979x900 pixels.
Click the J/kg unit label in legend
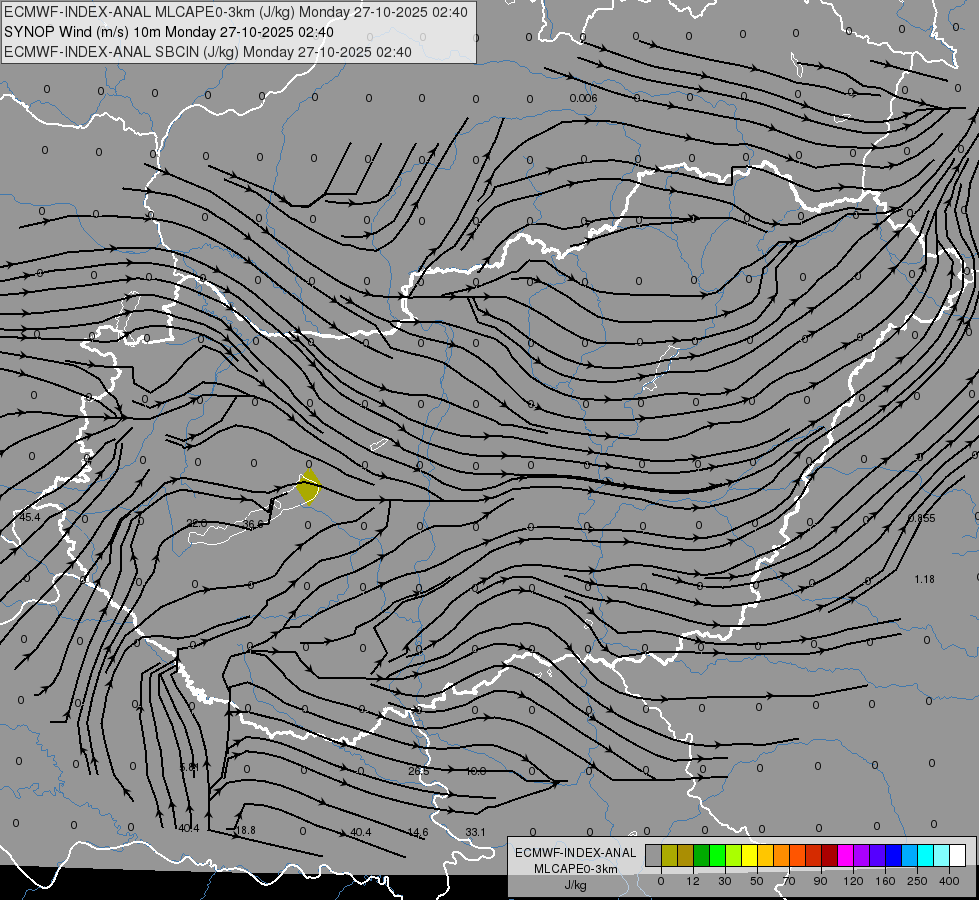576,885
